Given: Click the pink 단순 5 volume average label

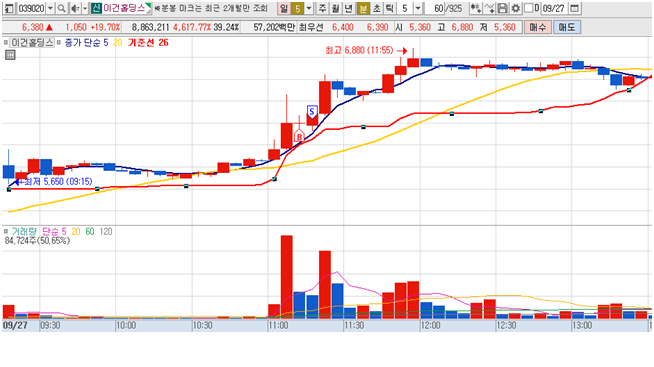Looking at the screenshot, I should coord(54,231).
